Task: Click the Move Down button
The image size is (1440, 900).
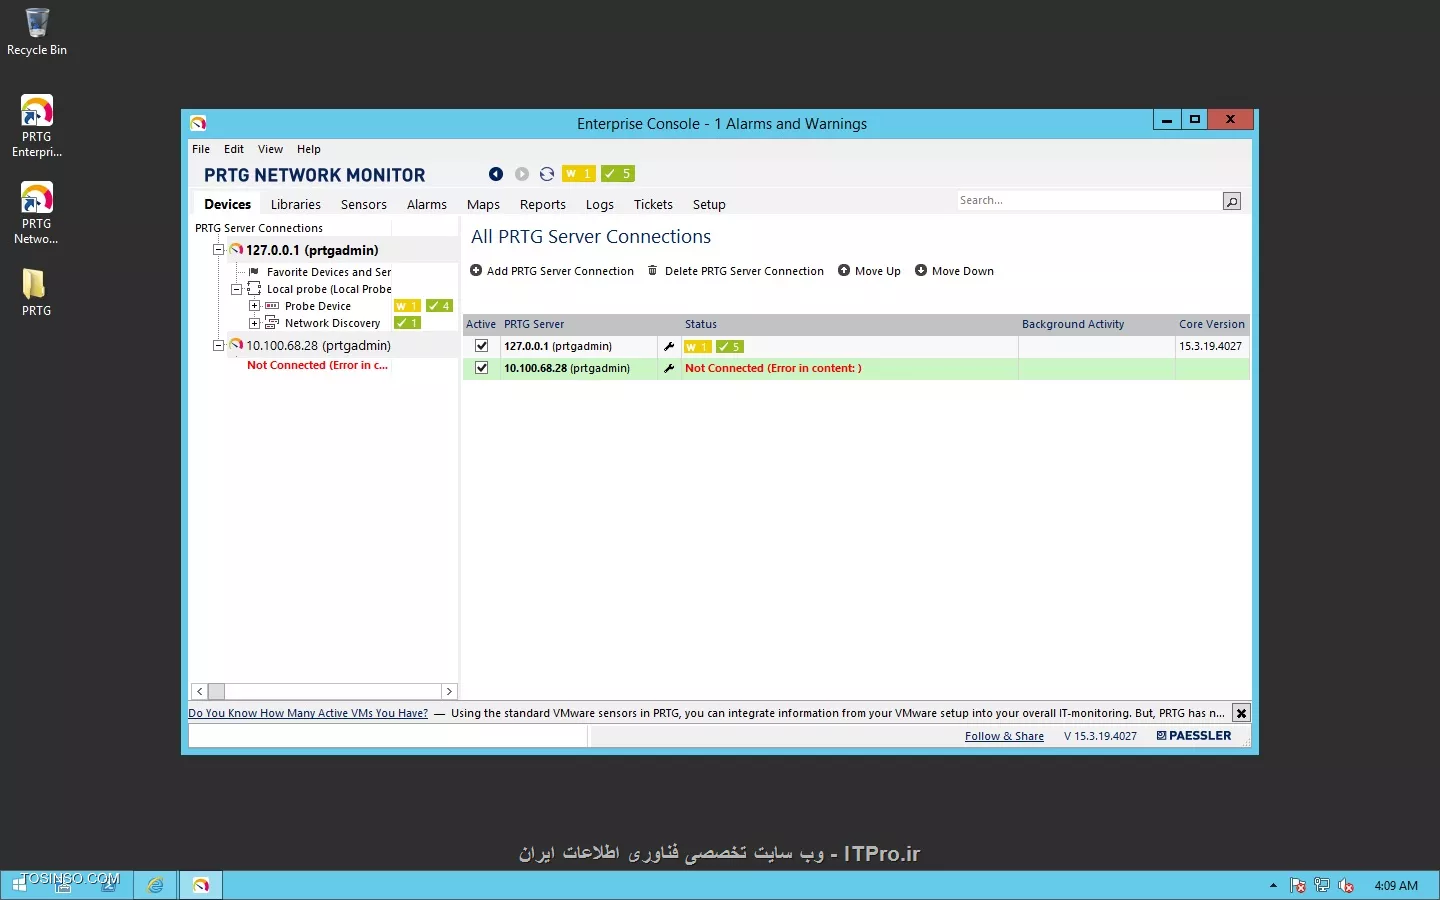Action: 954,271
